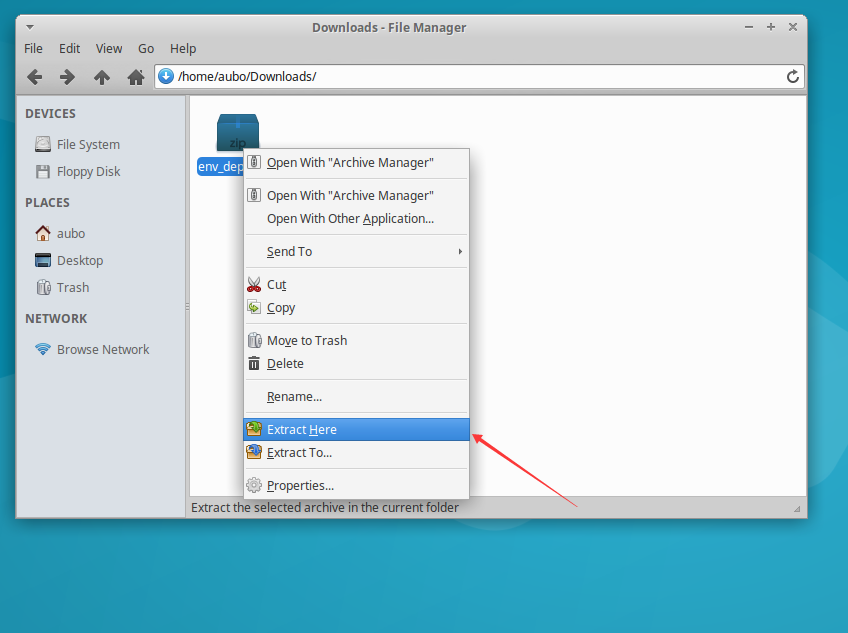Go back using the left arrow button

35,77
